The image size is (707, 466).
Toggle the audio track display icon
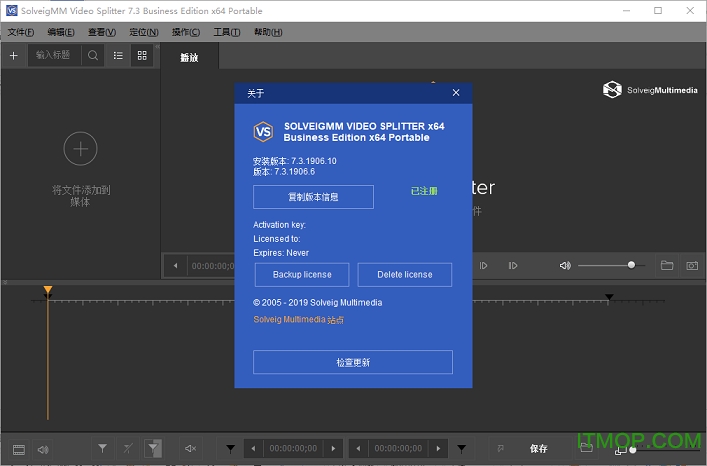click(43, 449)
